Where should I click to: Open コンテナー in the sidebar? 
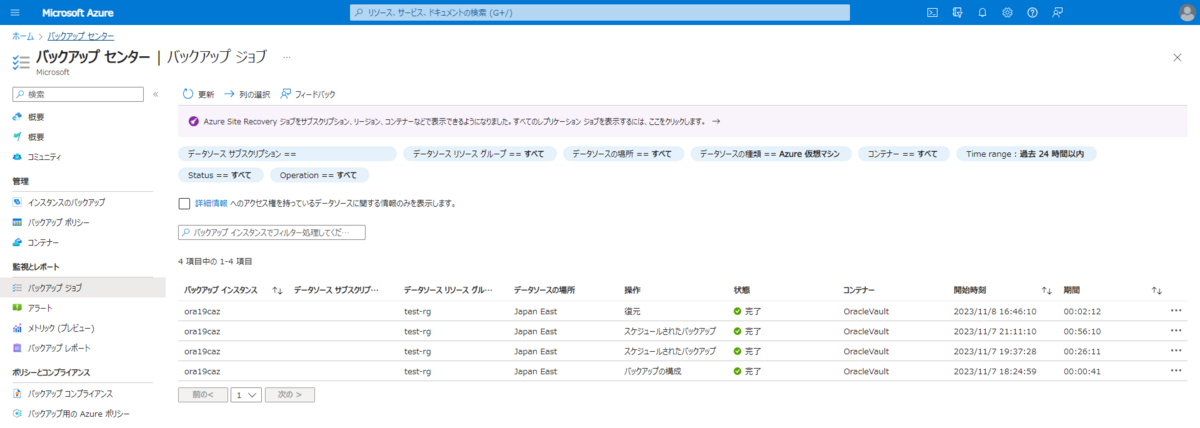(x=44, y=243)
